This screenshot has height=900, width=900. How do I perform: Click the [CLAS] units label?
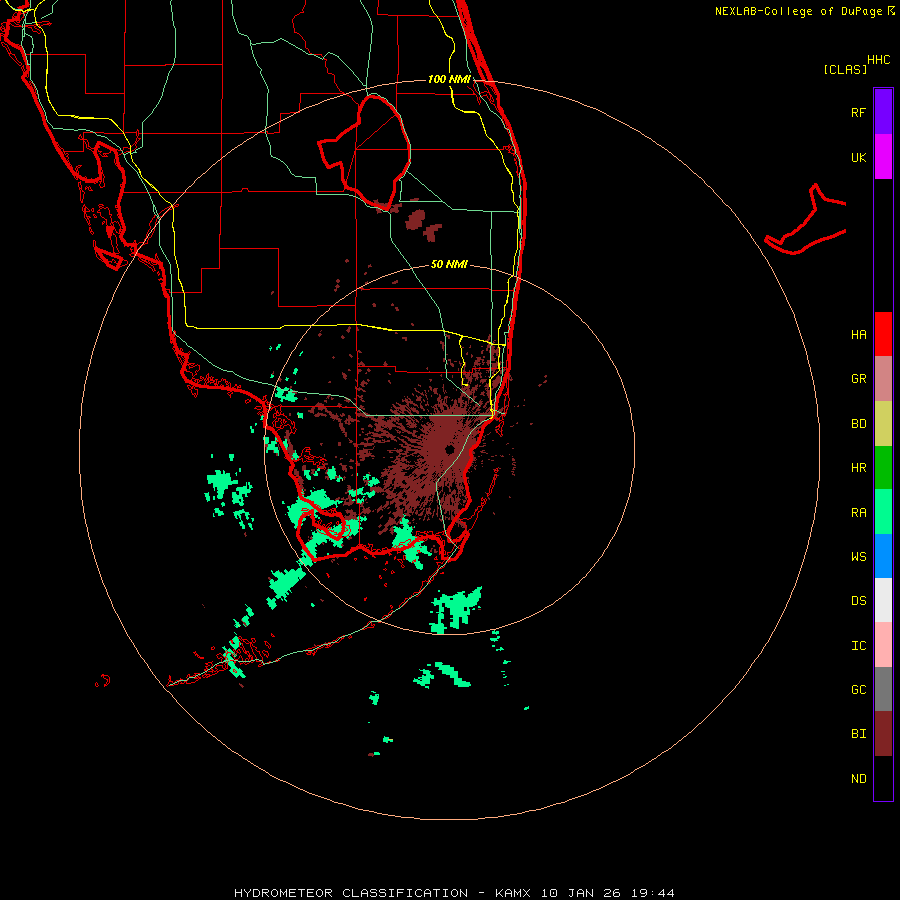pos(845,69)
